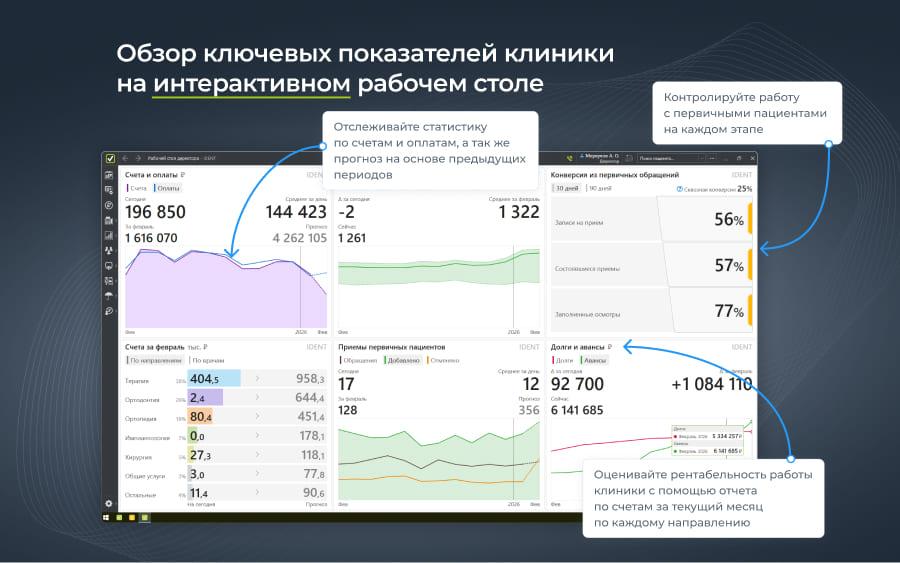Click the help icon near Сквозная конверсия
Image resolution: width=900 pixels, height=563 pixels.
tap(680, 188)
